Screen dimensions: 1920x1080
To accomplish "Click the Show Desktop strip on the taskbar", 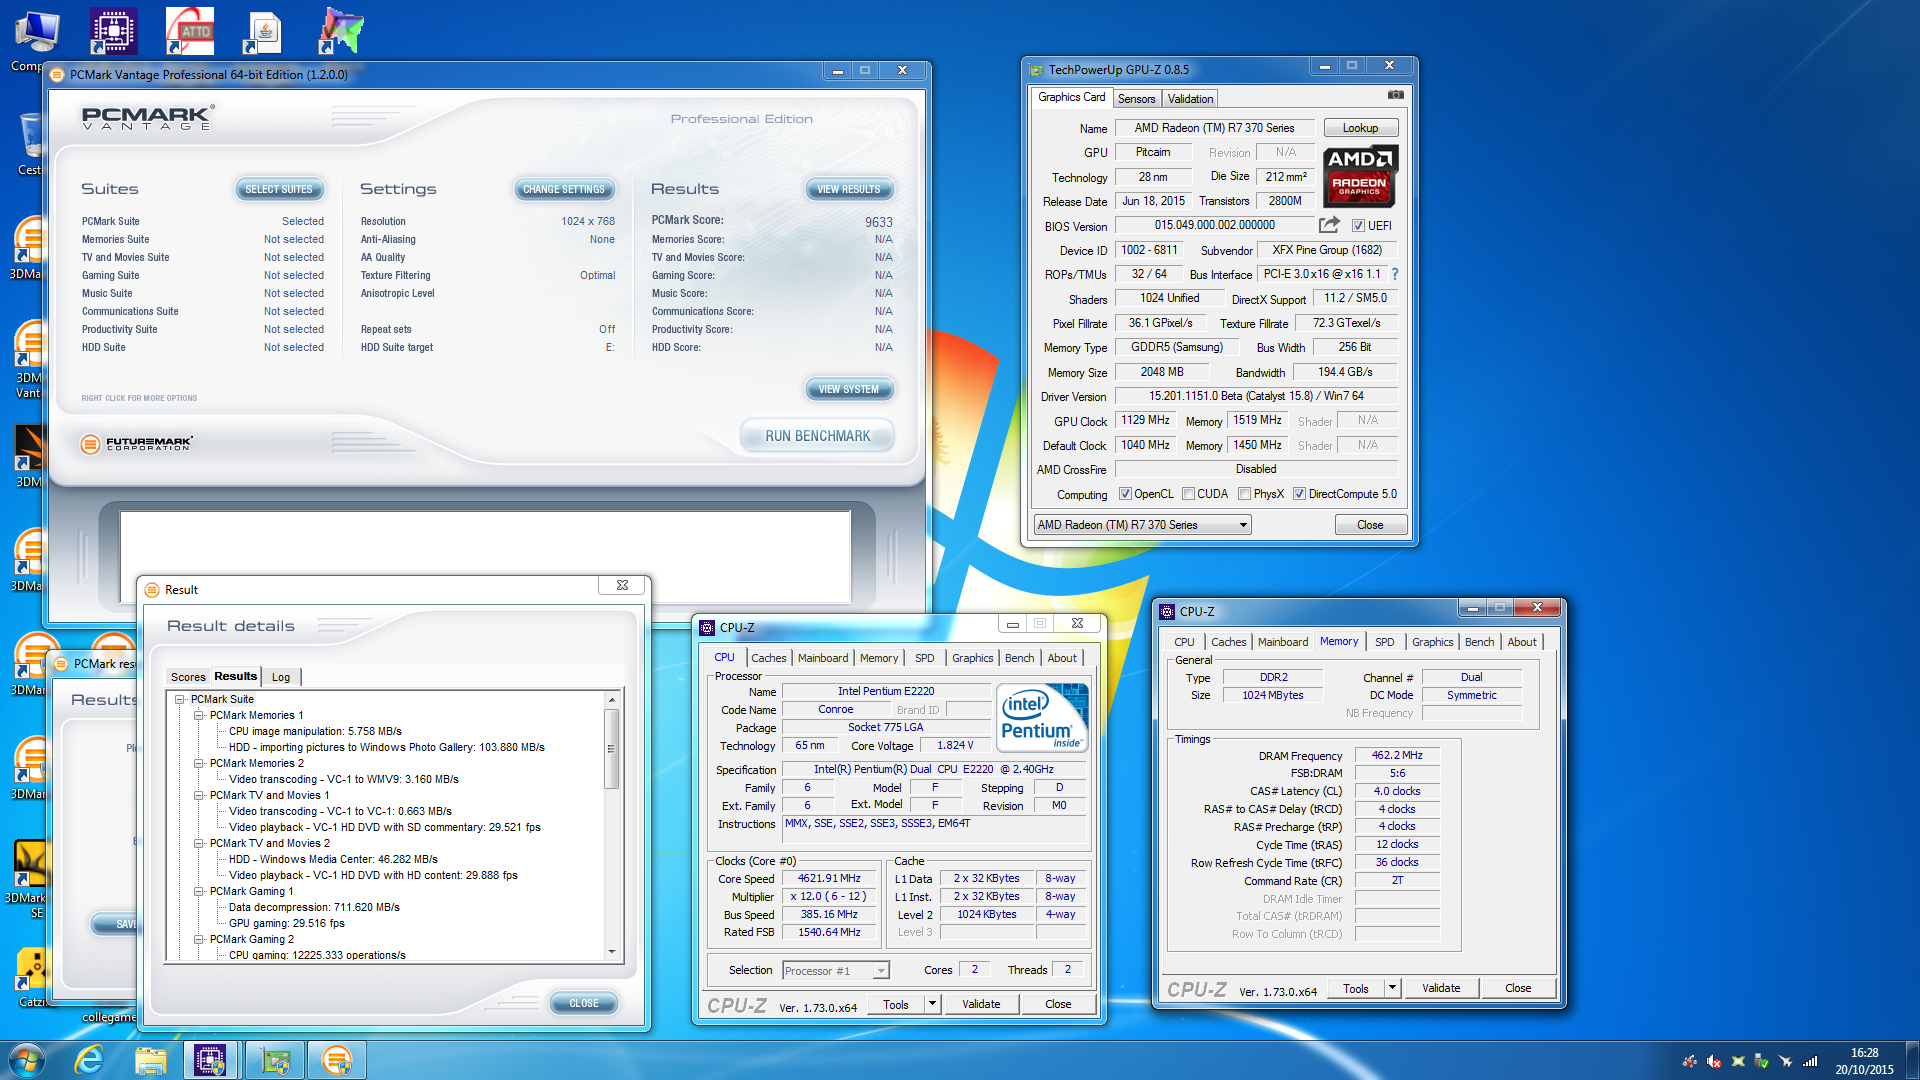I will (1913, 1060).
